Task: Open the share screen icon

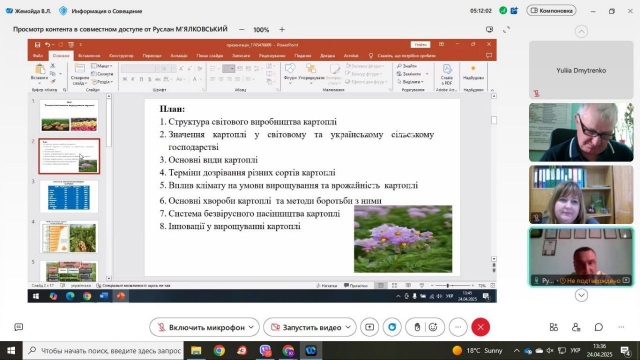Action: click(x=369, y=327)
